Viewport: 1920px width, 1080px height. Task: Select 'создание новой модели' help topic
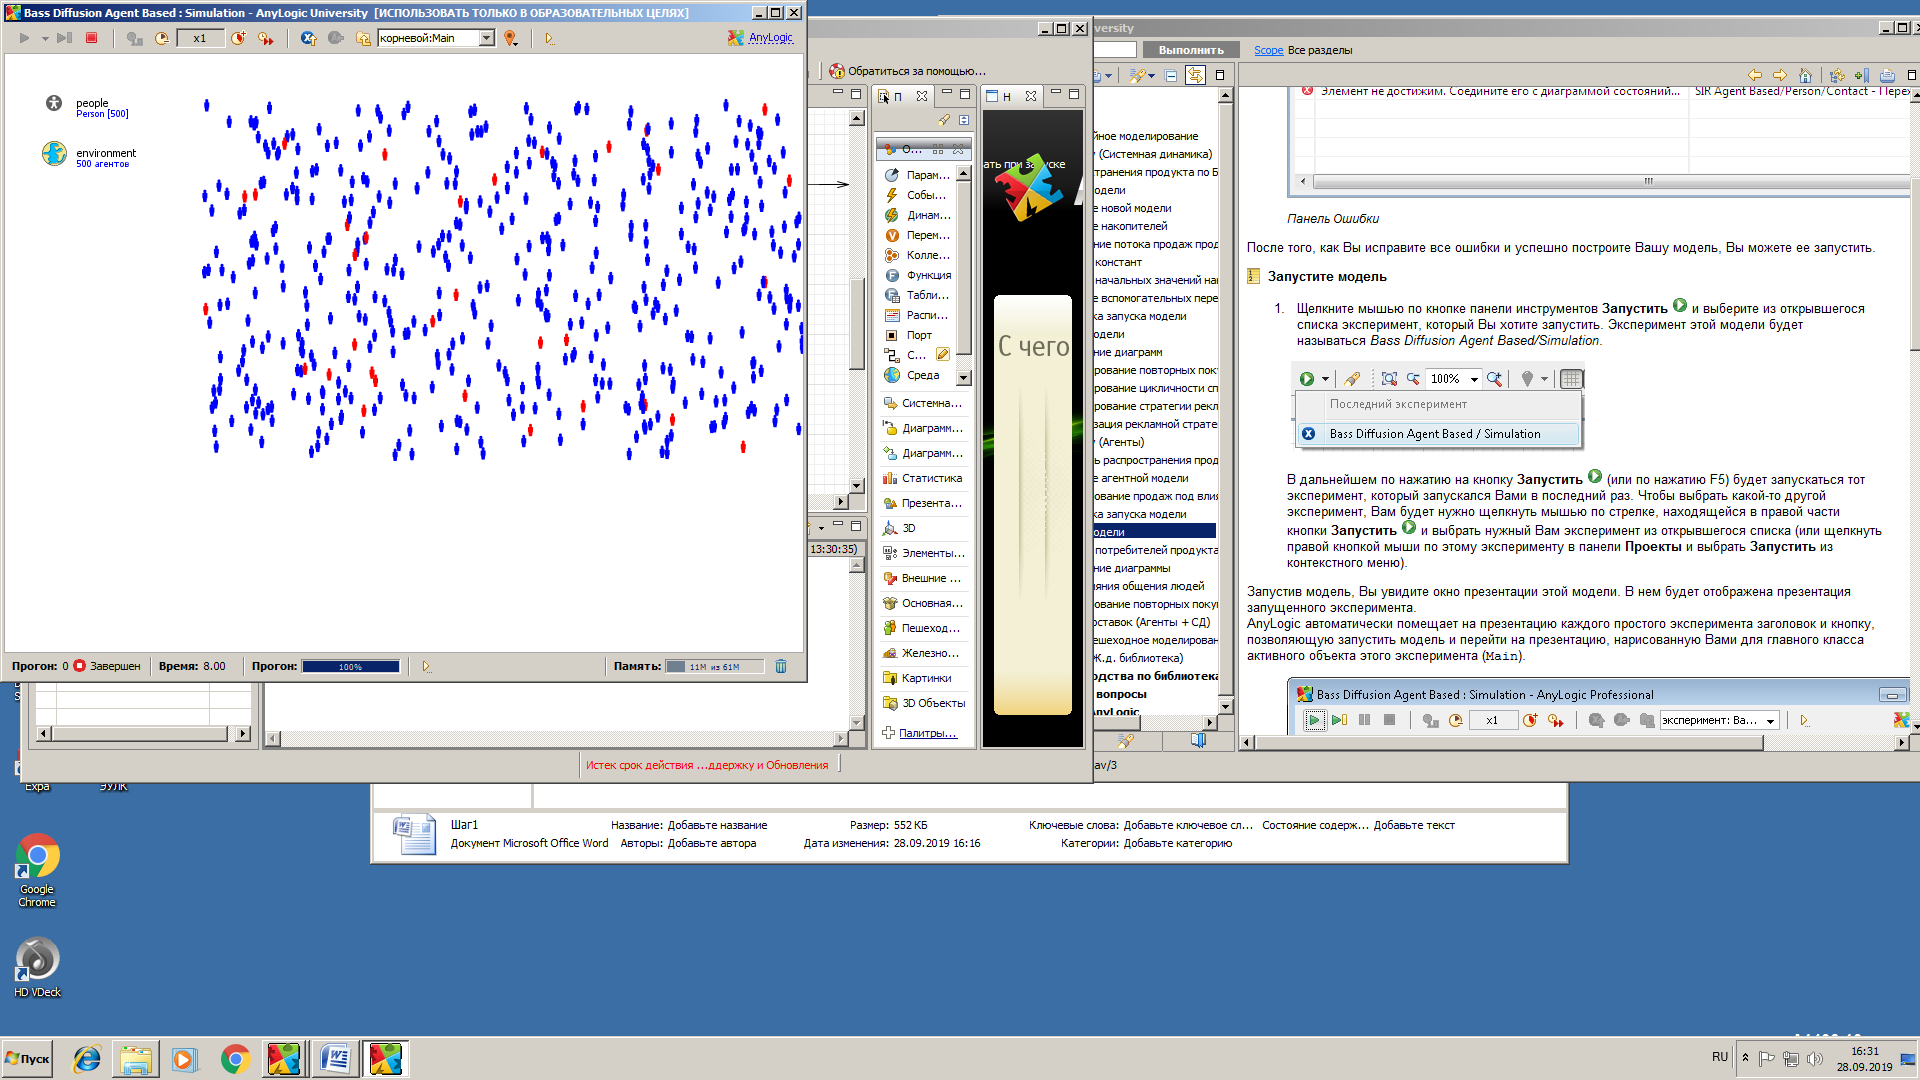coord(1133,208)
